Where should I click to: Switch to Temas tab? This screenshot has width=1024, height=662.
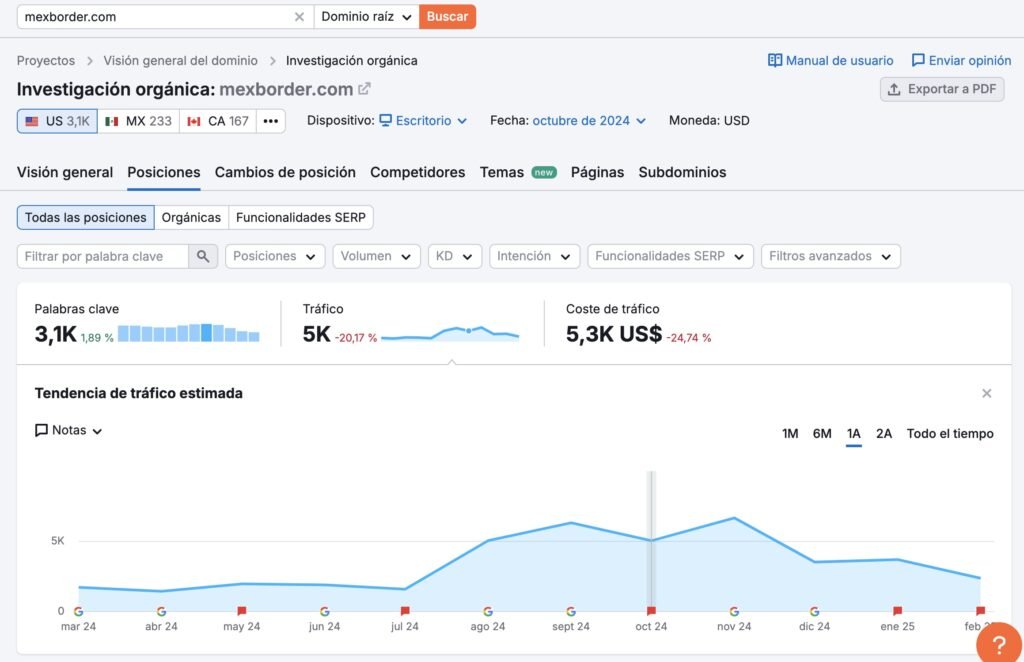pyautogui.click(x=518, y=172)
